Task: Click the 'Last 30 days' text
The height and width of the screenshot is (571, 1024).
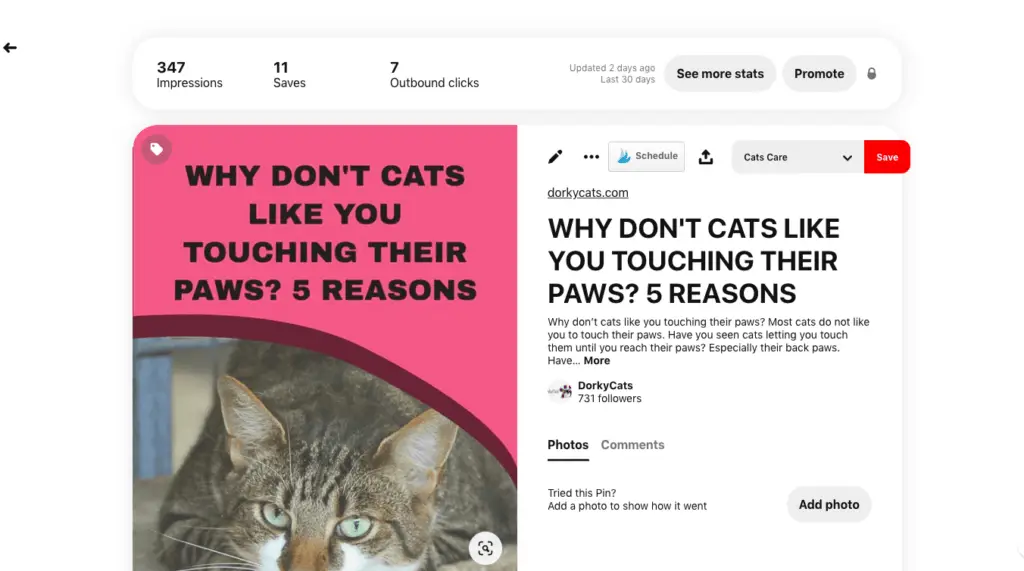Action: [x=628, y=80]
